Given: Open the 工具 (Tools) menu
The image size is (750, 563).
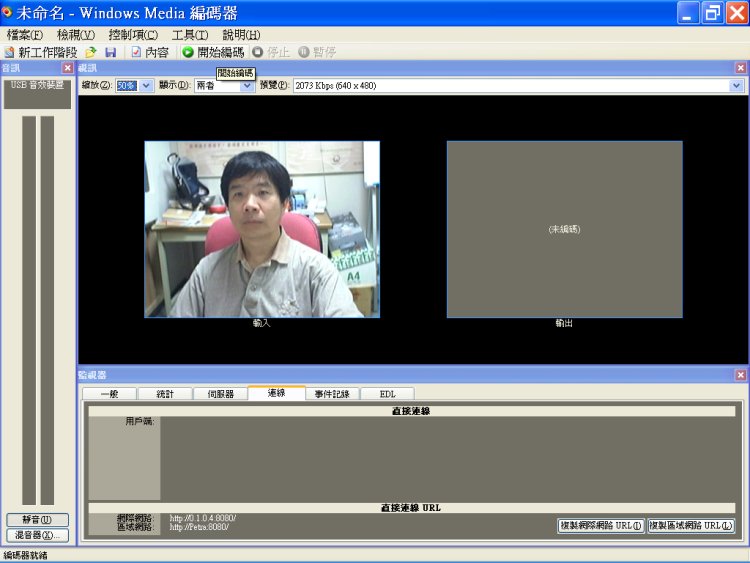Looking at the screenshot, I should pyautogui.click(x=189, y=35).
